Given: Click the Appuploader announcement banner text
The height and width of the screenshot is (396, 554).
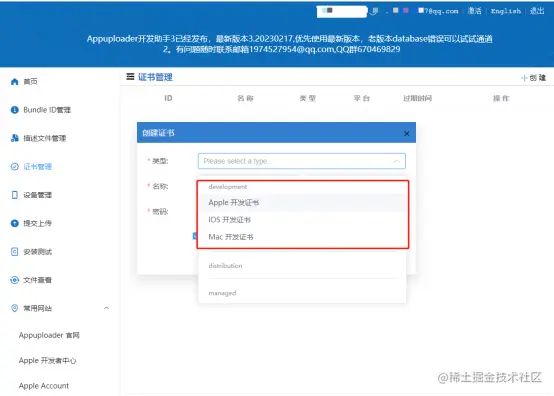Looking at the screenshot, I should coord(289,44).
